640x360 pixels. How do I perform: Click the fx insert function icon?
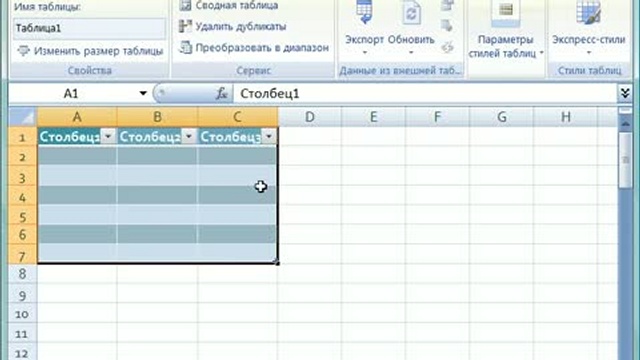(222, 94)
